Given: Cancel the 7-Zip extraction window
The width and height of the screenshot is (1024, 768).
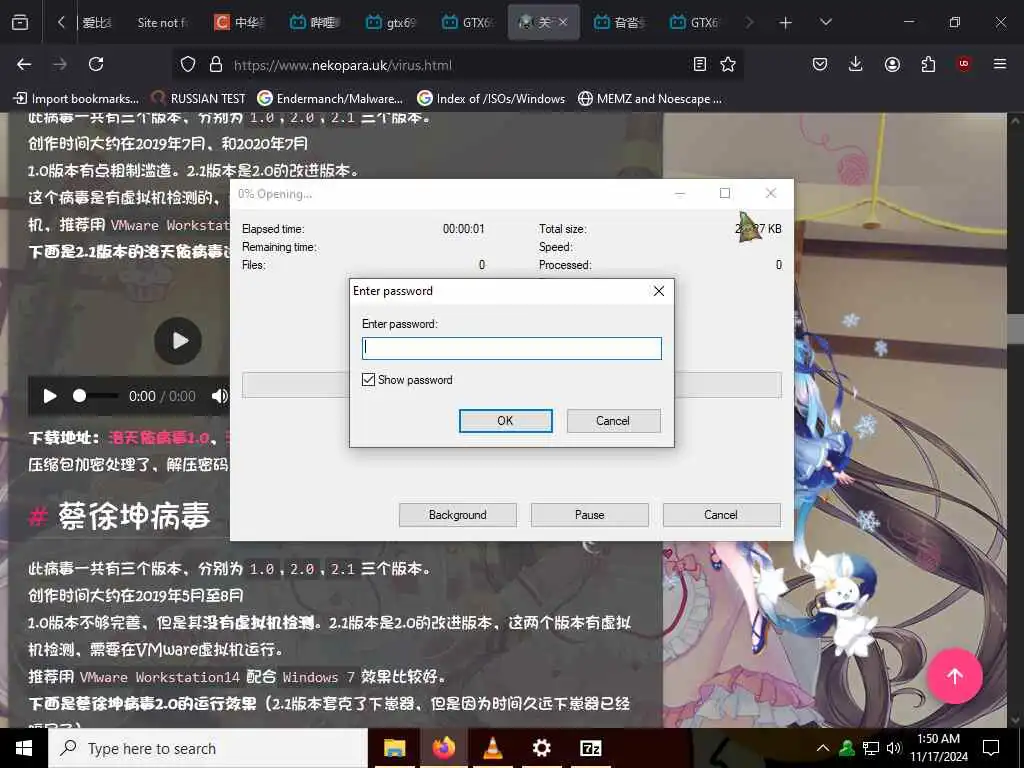Looking at the screenshot, I should (x=721, y=515).
